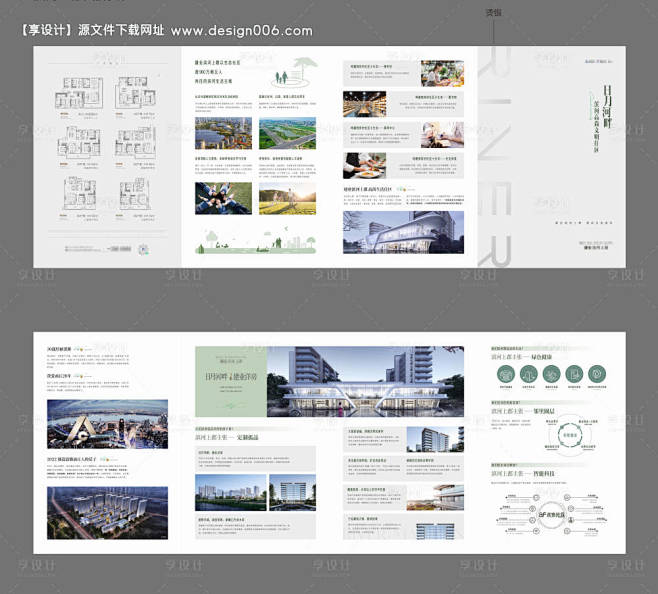Click the fifth green circular icon

tap(597, 374)
